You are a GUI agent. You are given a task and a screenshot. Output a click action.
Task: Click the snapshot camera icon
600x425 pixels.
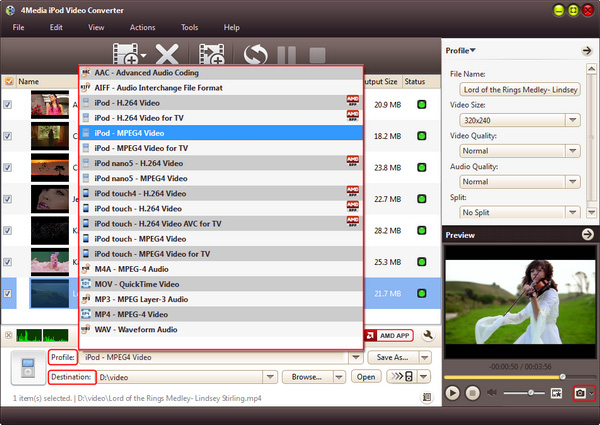pyautogui.click(x=580, y=393)
